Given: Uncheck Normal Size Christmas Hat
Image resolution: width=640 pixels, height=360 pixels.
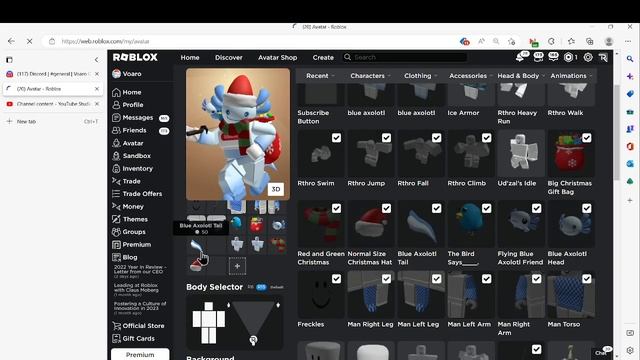Looking at the screenshot, I should pos(387,209).
